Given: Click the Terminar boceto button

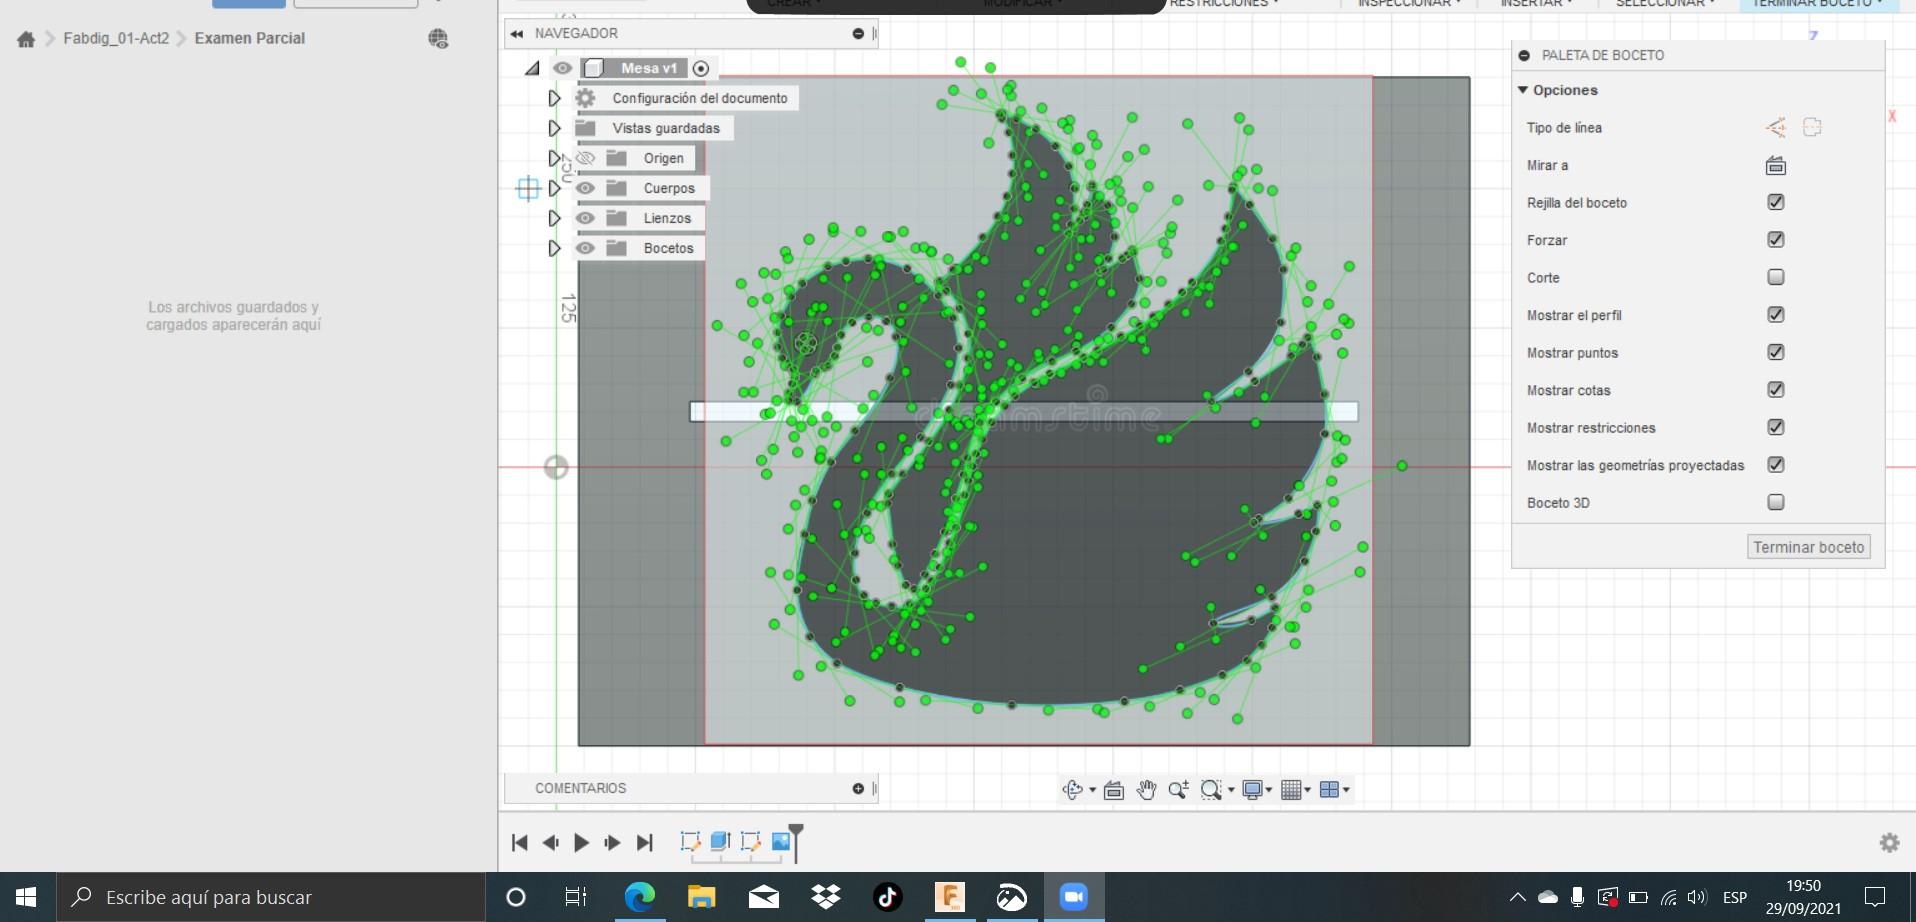Looking at the screenshot, I should click(1809, 547).
